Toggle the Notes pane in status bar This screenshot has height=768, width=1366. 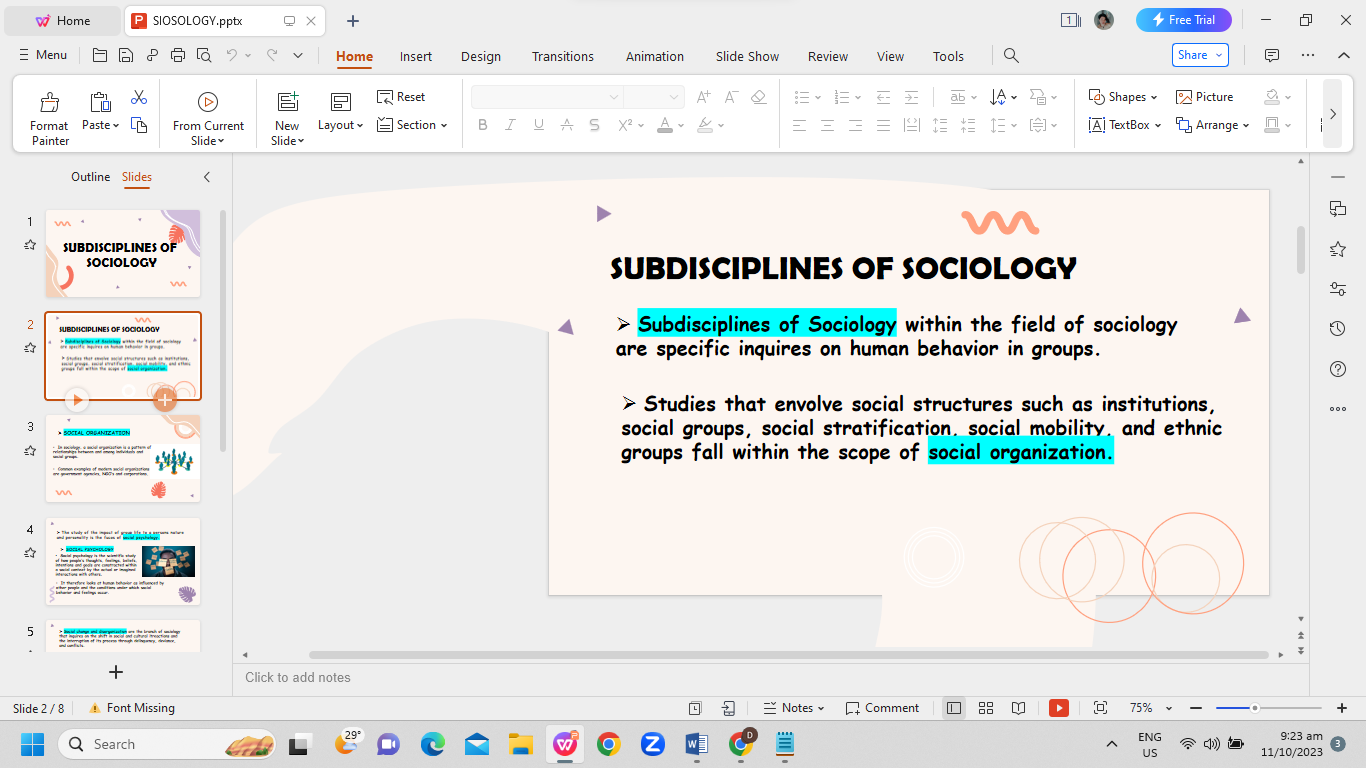[794, 708]
